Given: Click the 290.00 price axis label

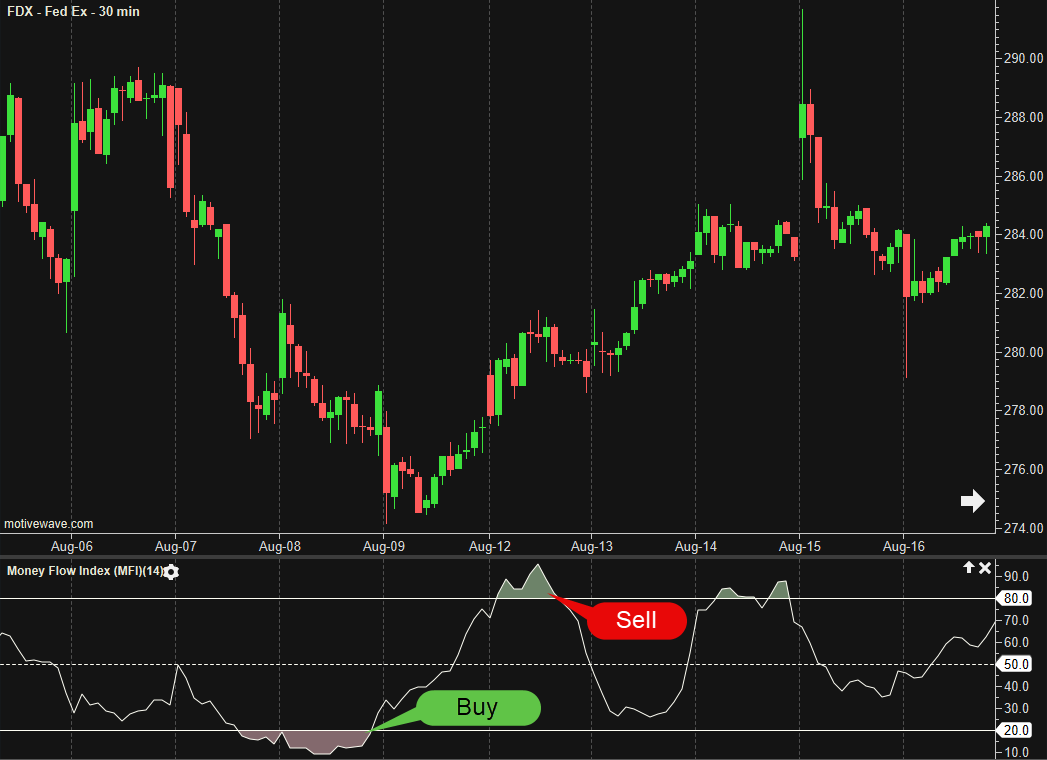Looking at the screenshot, I should [x=1023, y=59].
